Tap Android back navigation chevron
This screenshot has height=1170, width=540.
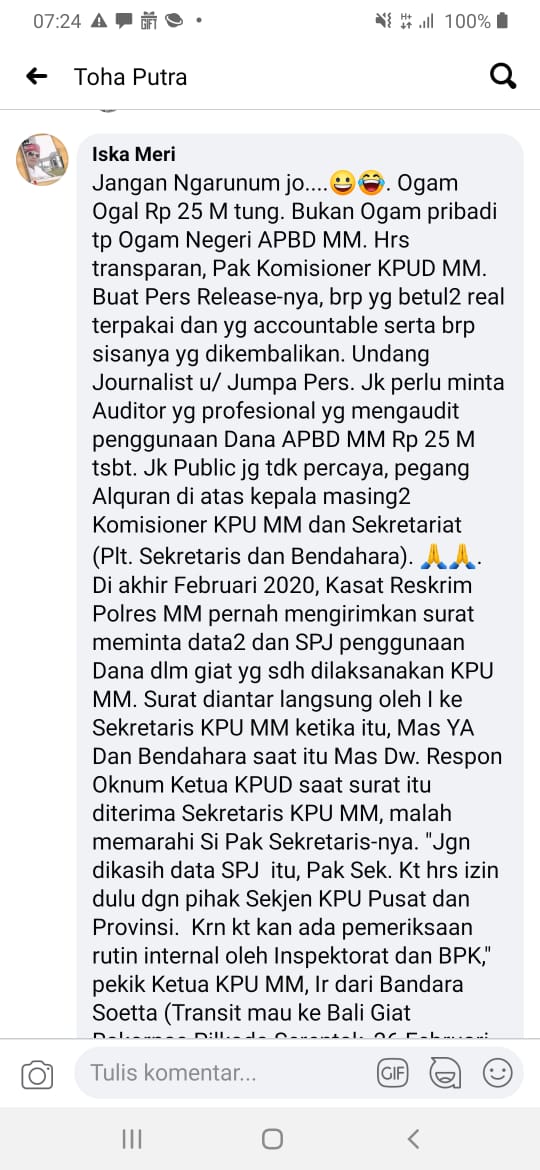(x=412, y=1139)
